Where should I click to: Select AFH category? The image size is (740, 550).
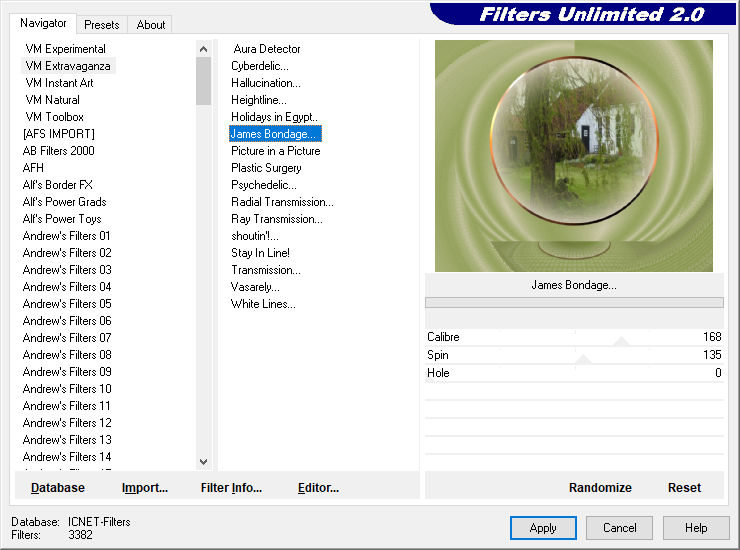pos(33,168)
